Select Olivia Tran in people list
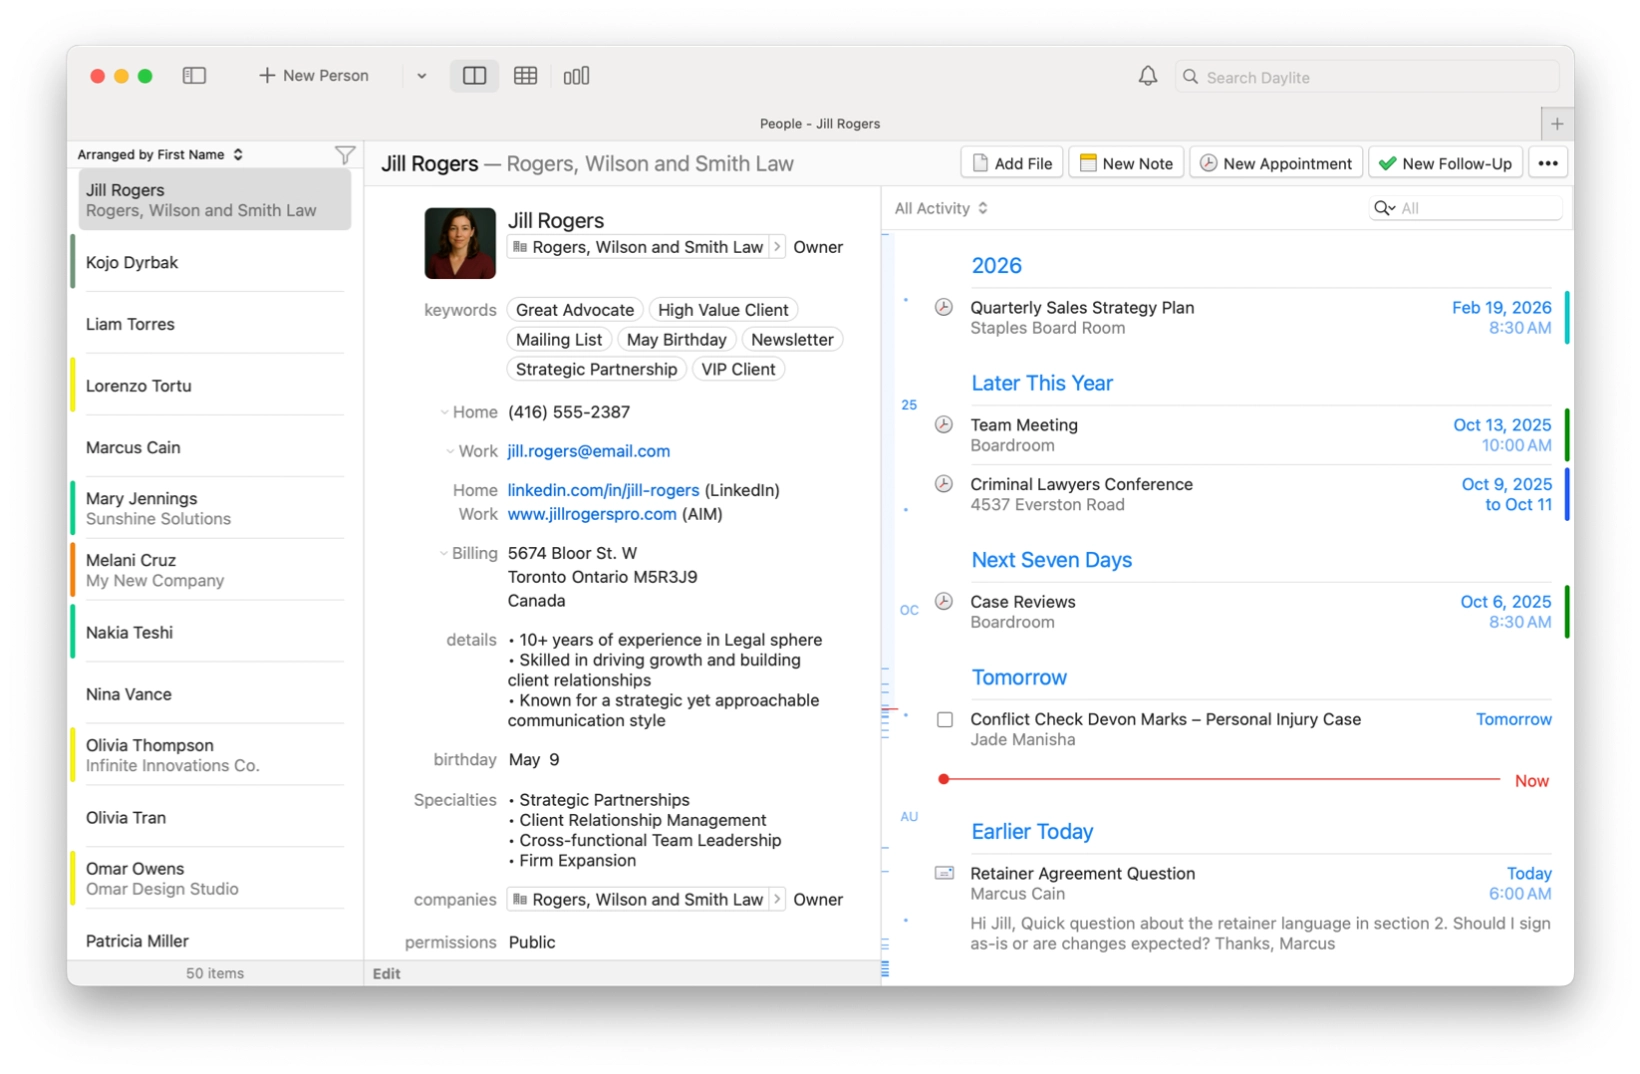Viewport: 1640px width, 1074px height. click(x=214, y=818)
